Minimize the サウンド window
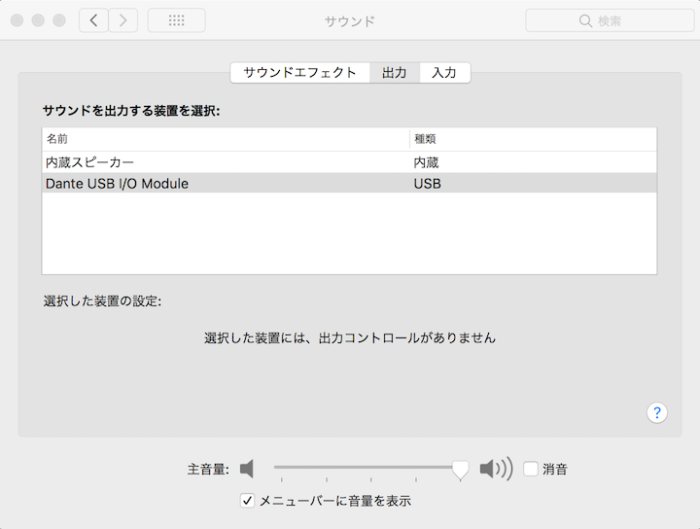700x529 pixels. click(x=39, y=20)
